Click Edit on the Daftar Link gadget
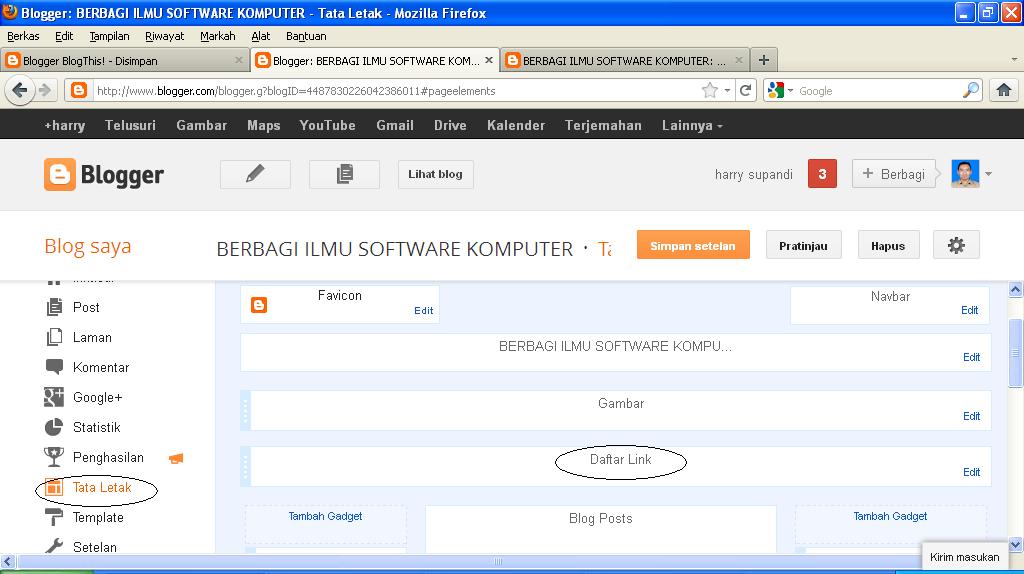This screenshot has height=574, width=1024. [971, 472]
